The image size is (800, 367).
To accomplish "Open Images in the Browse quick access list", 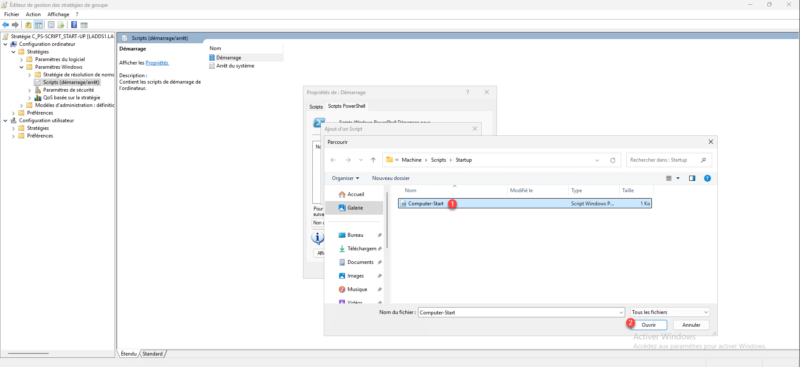I will coord(355,276).
